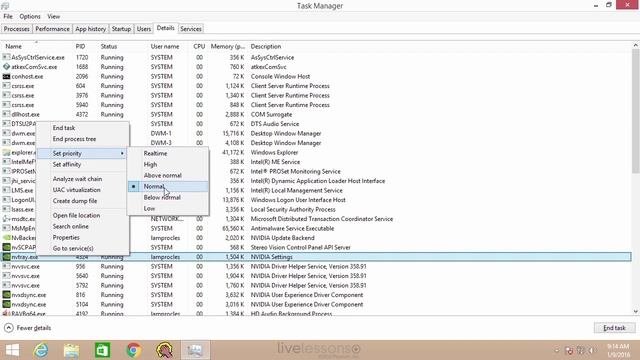This screenshot has height=360, width=640.
Task: Click the scrollbar up arrow
Action: click(636, 45)
